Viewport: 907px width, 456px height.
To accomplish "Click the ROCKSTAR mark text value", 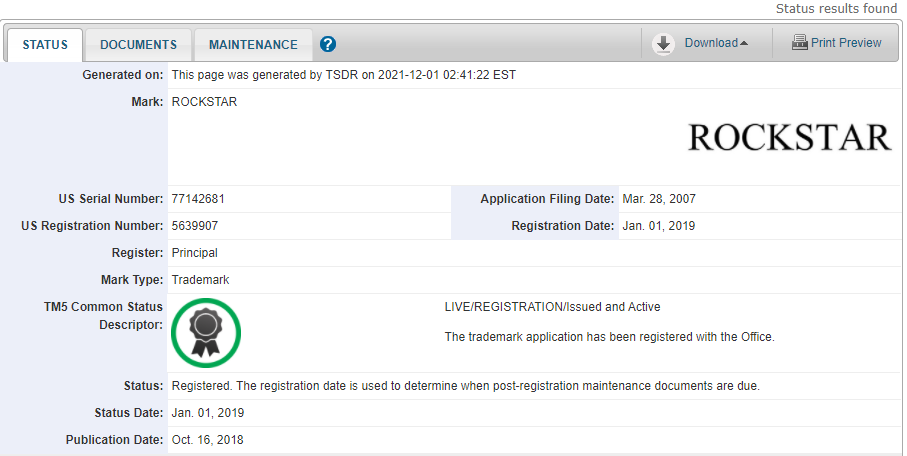I will coord(204,102).
